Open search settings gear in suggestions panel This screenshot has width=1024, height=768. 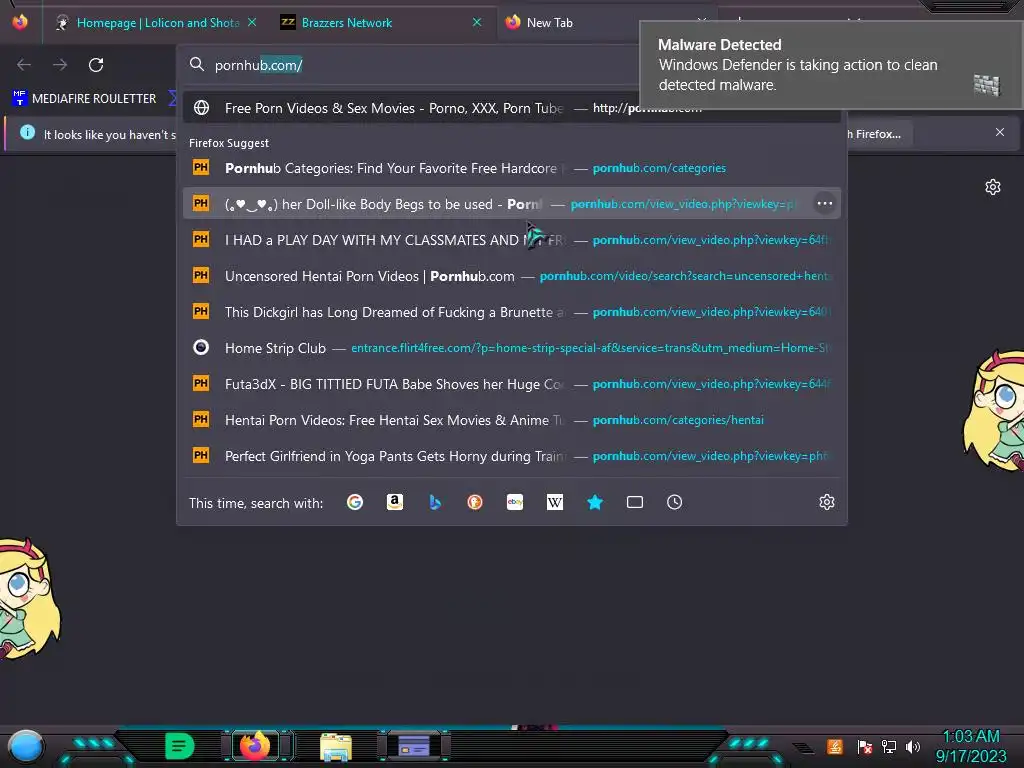tap(827, 502)
